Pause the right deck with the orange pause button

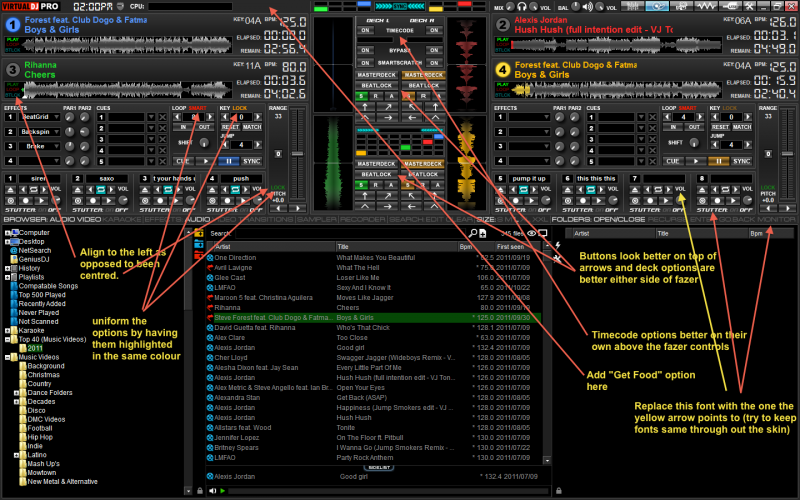[718, 161]
